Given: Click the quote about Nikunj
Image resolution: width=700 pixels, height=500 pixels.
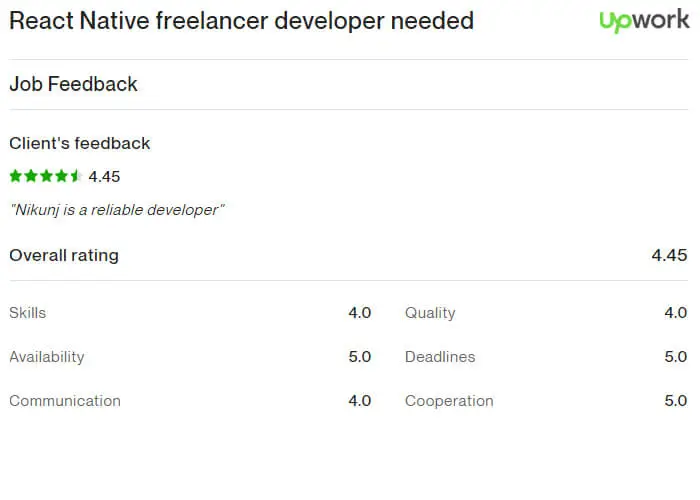Looking at the screenshot, I should (x=117, y=210).
